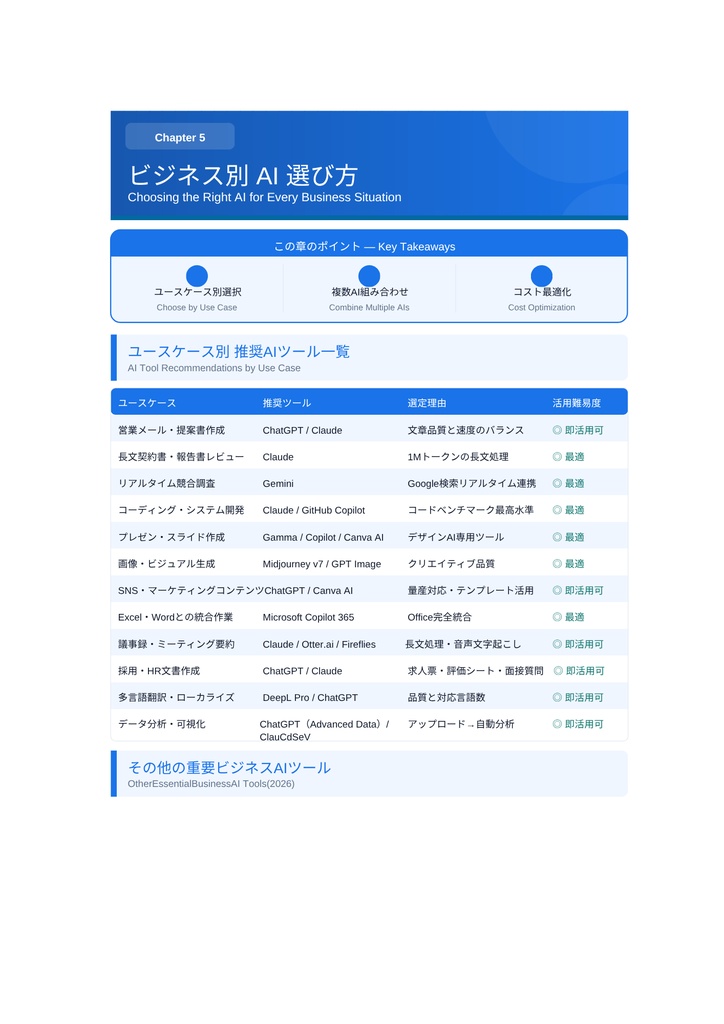Click the ChatGPT (Advanced Data) cell
This screenshot has height=1024, width=724.
(x=324, y=730)
